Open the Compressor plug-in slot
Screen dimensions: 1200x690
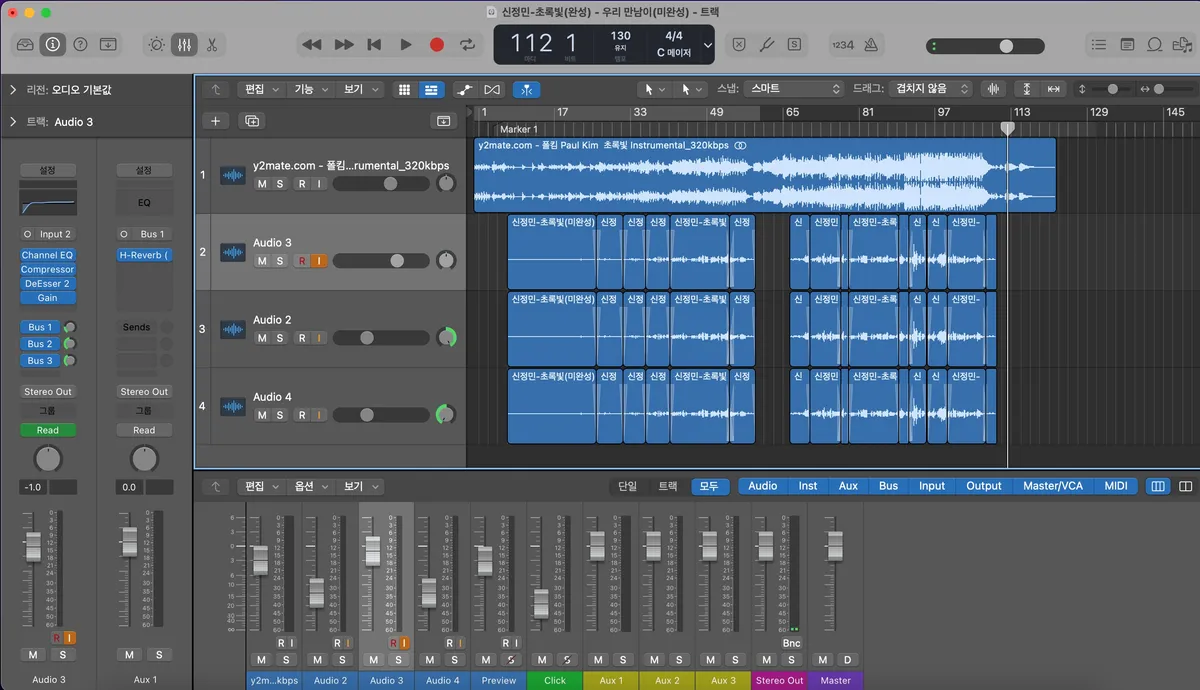[x=48, y=269]
